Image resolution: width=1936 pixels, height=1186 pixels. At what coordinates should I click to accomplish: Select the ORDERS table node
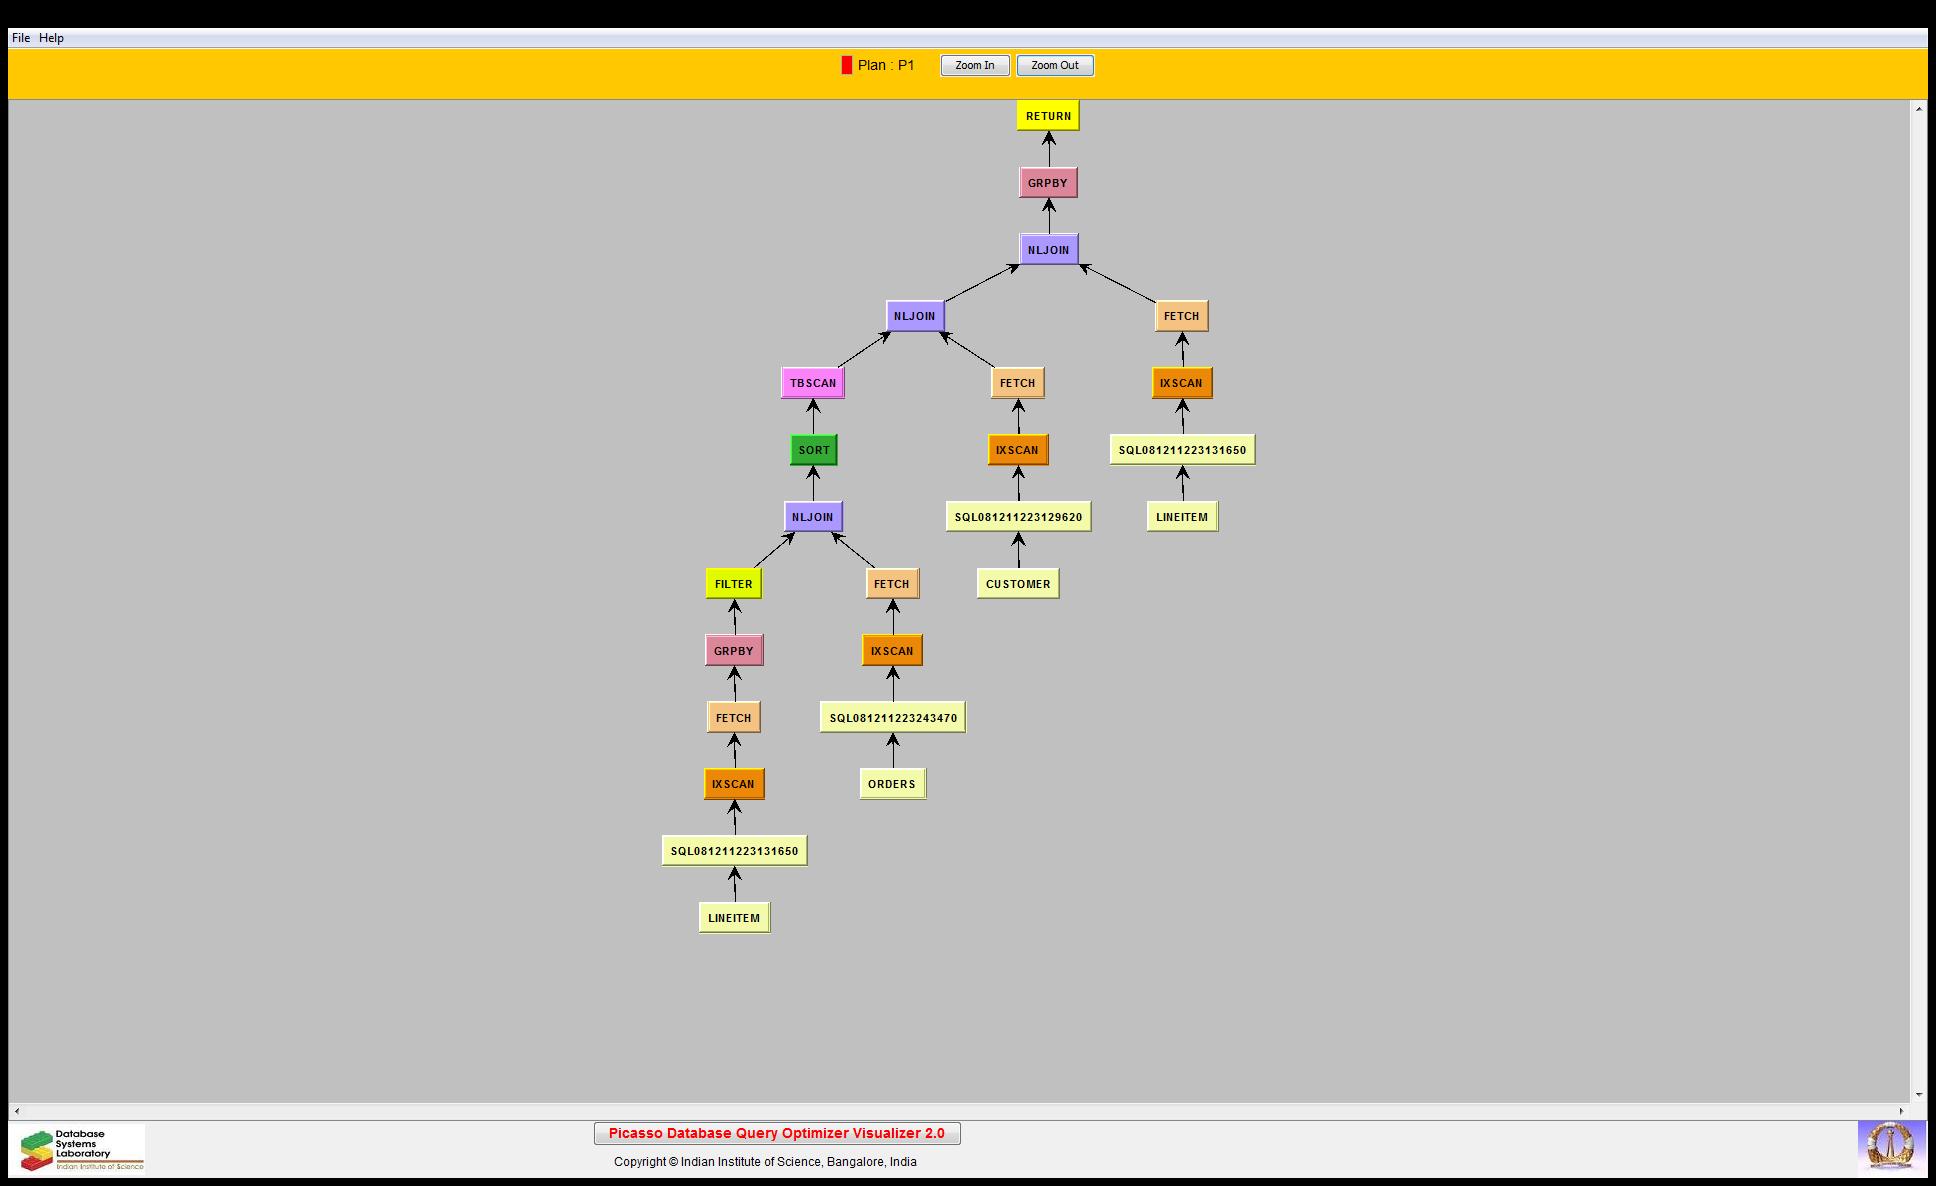pos(891,784)
